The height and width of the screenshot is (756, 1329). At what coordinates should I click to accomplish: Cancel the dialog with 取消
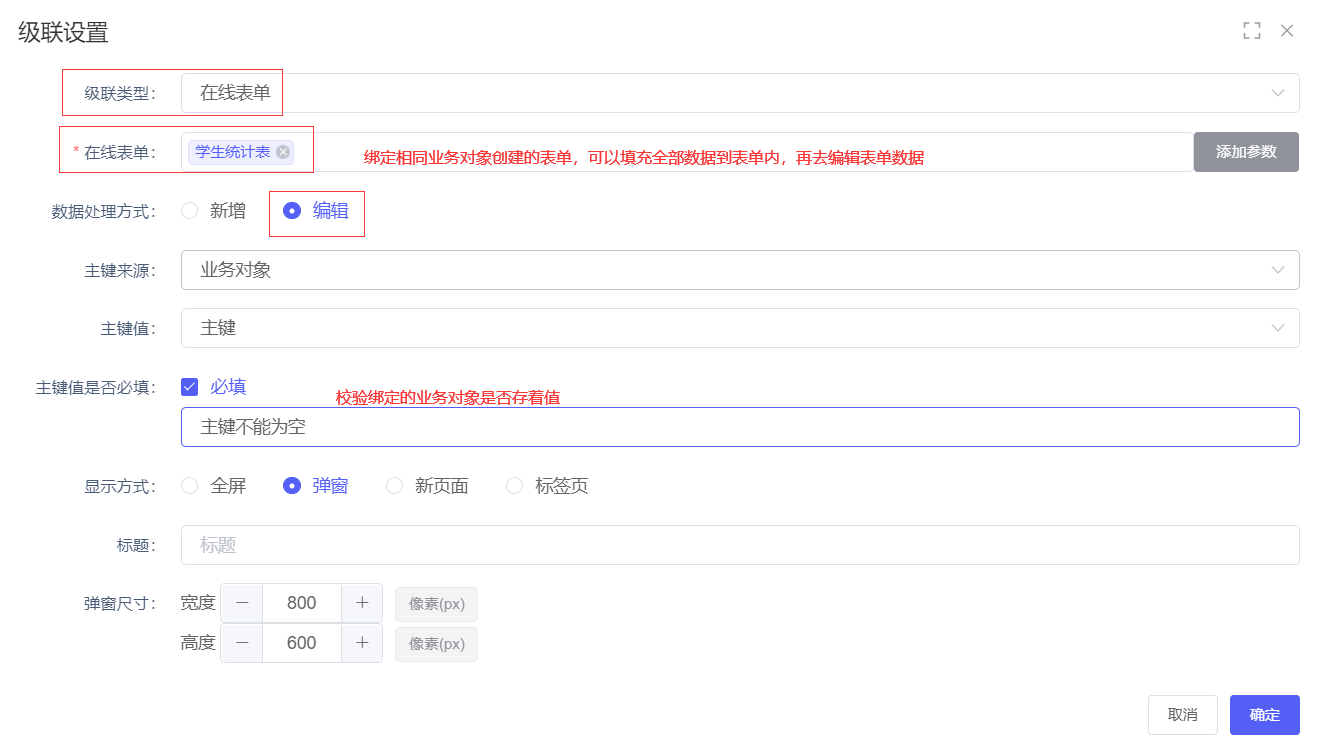tap(1182, 715)
